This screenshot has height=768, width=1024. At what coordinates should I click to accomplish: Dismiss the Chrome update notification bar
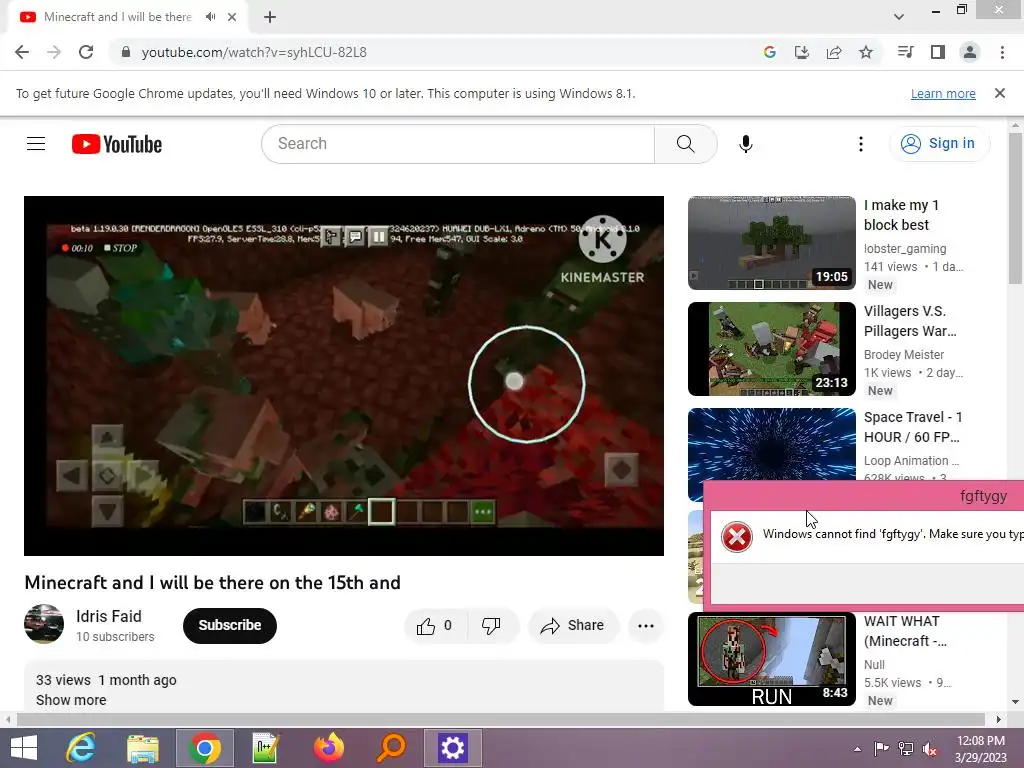click(x=1000, y=93)
